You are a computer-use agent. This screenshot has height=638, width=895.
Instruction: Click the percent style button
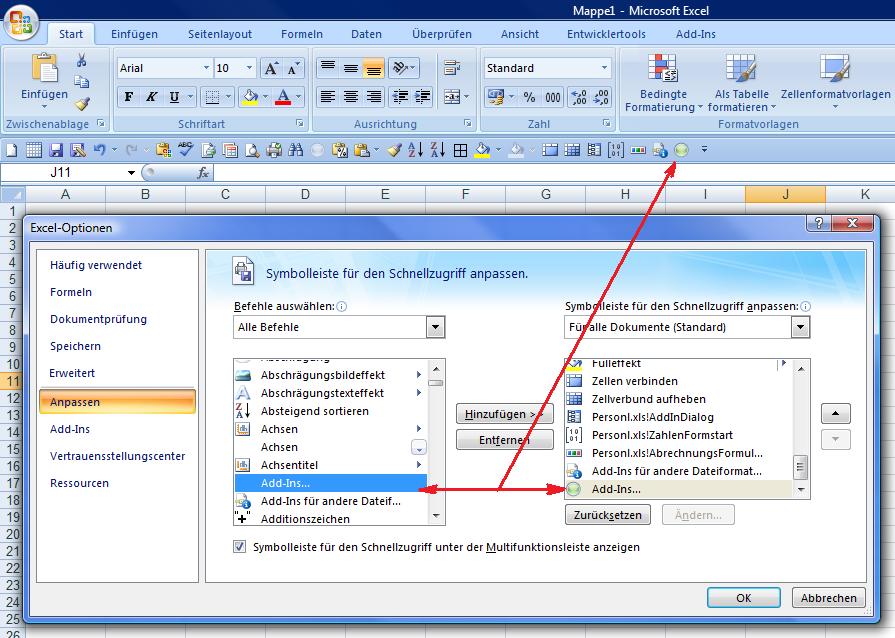[x=528, y=97]
